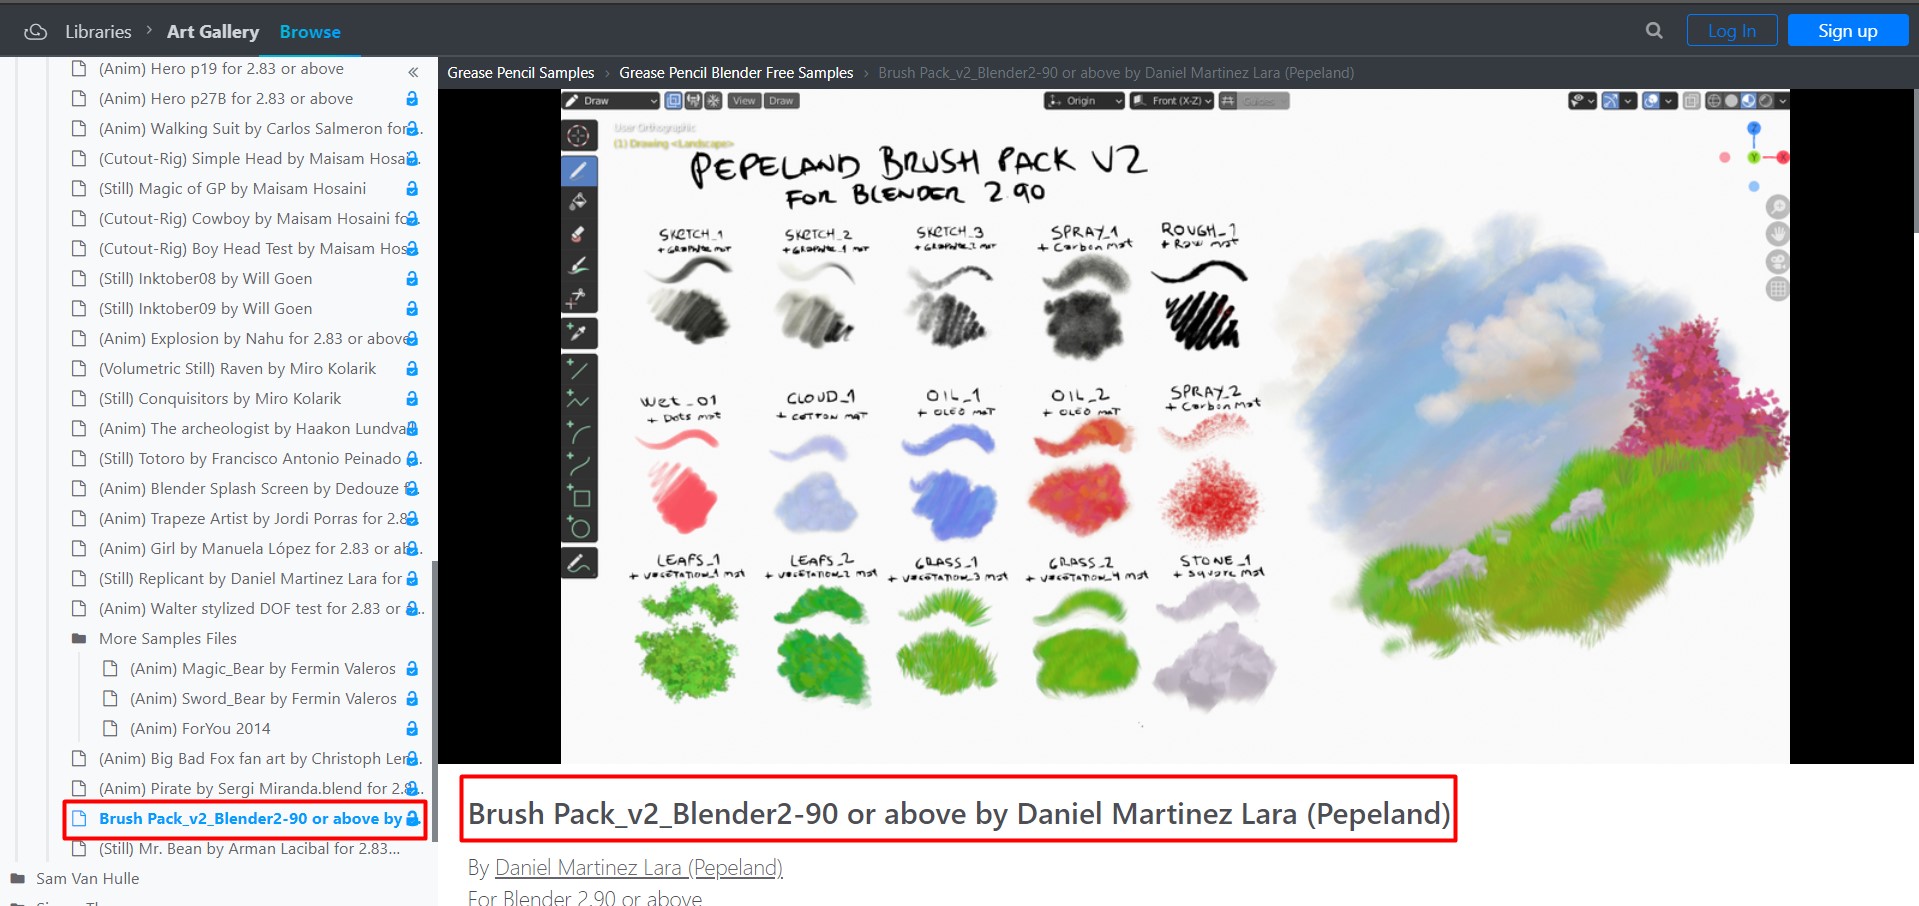Select the Tint brush tool
The width and height of the screenshot is (1919, 906).
(579, 266)
